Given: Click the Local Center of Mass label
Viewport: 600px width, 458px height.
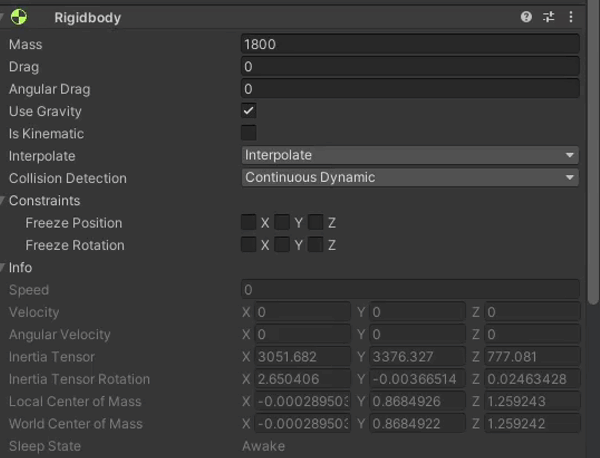Looking at the screenshot, I should coord(75,401).
